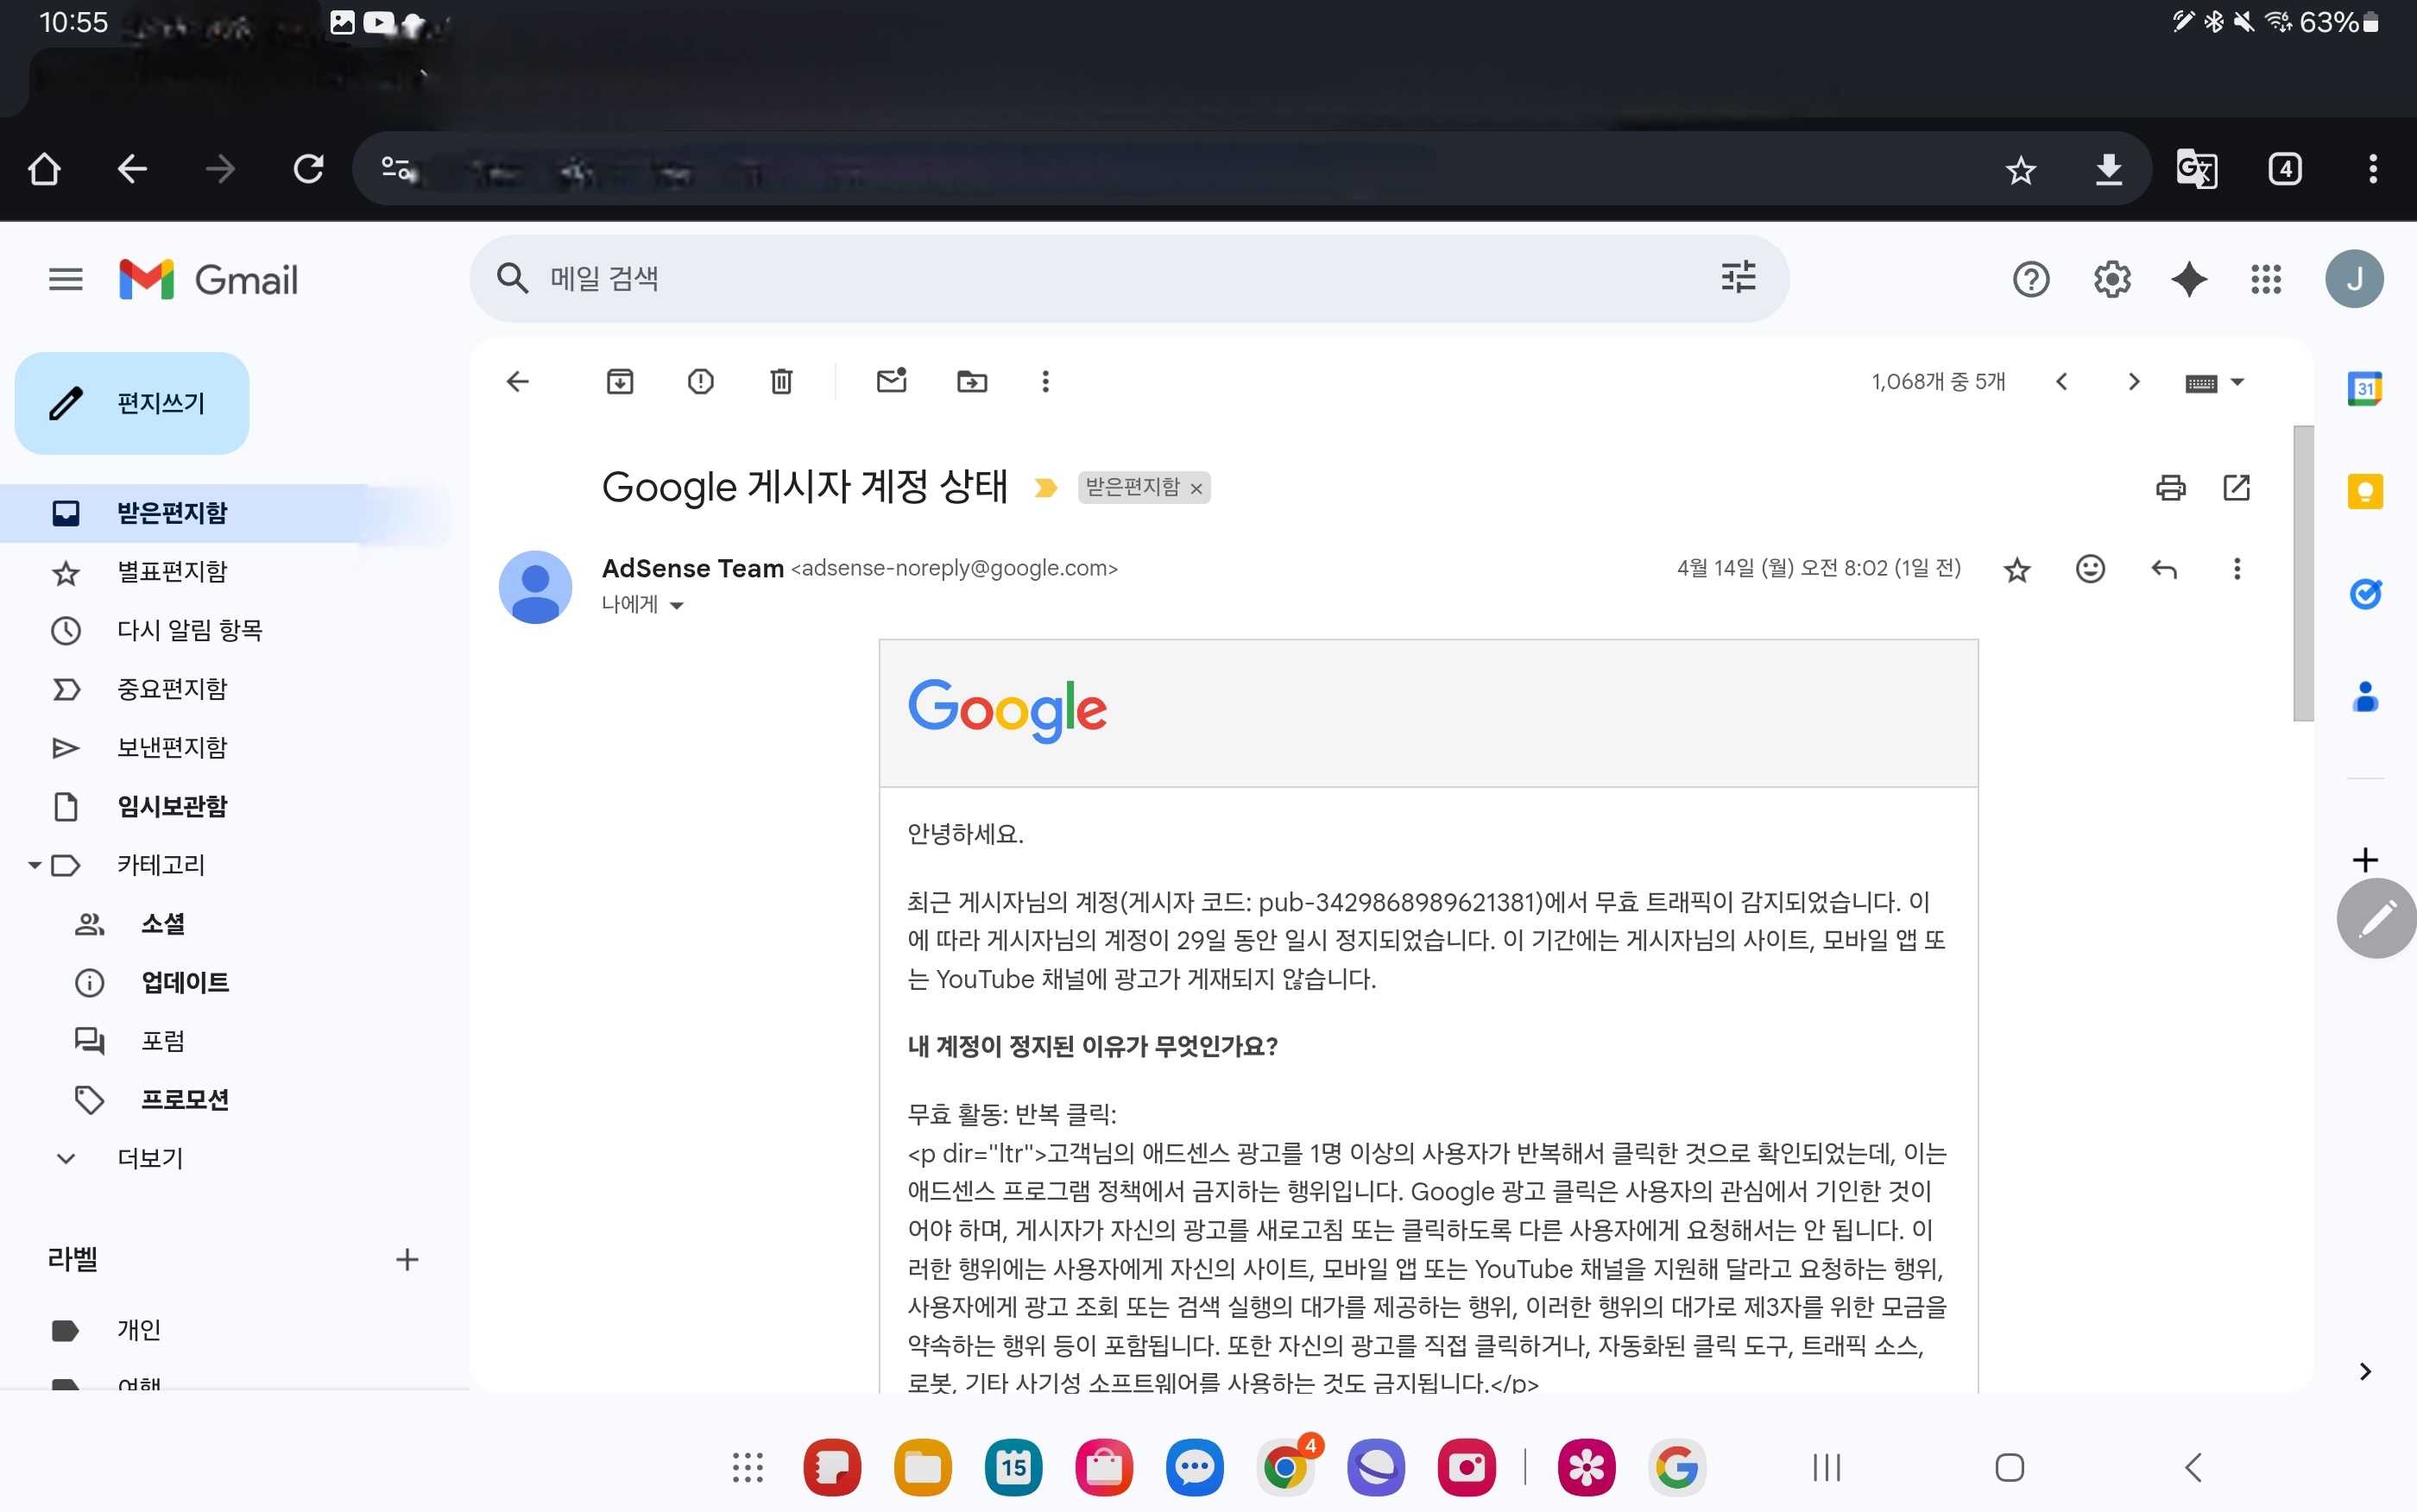Archive this email using toolbar icon
The image size is (2417, 1512).
point(620,381)
